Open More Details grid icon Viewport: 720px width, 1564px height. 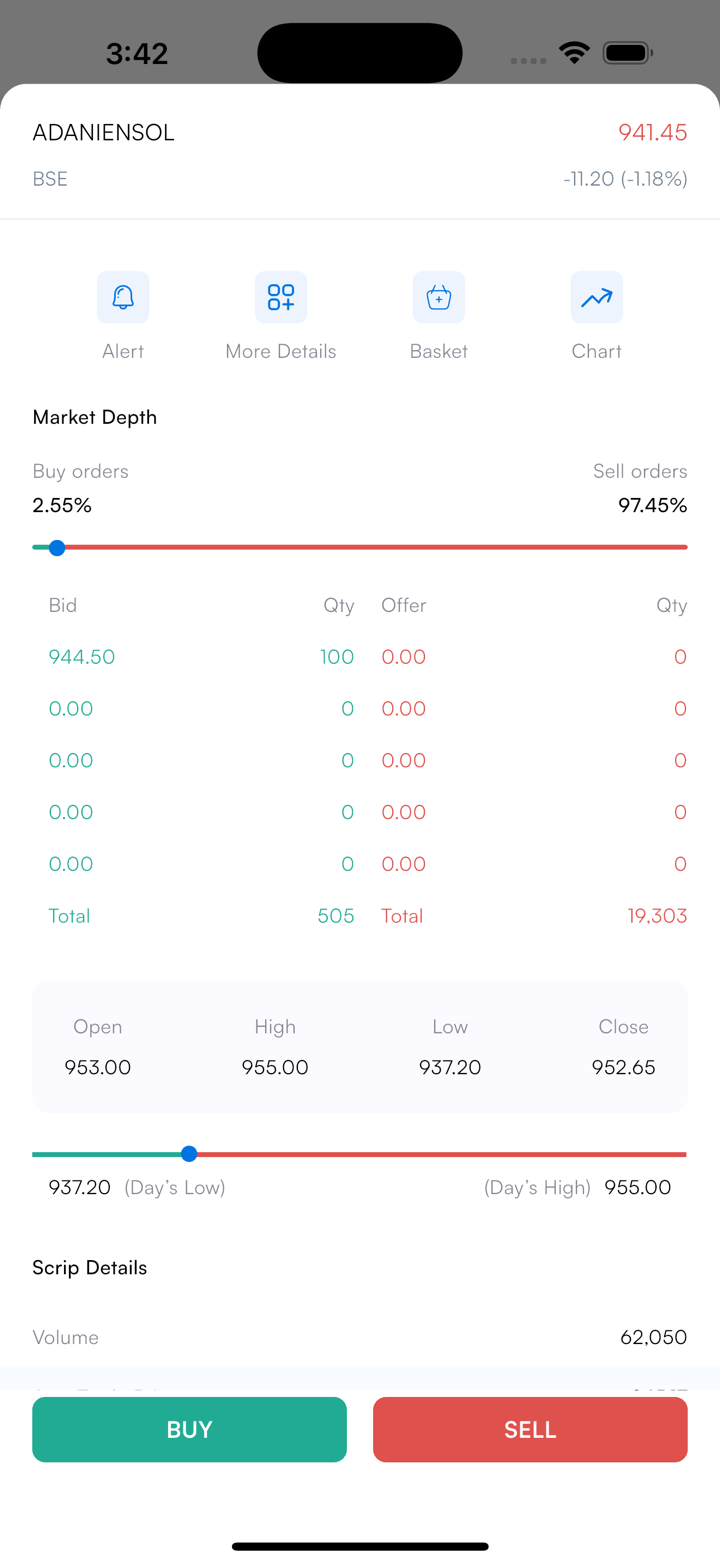coord(281,297)
